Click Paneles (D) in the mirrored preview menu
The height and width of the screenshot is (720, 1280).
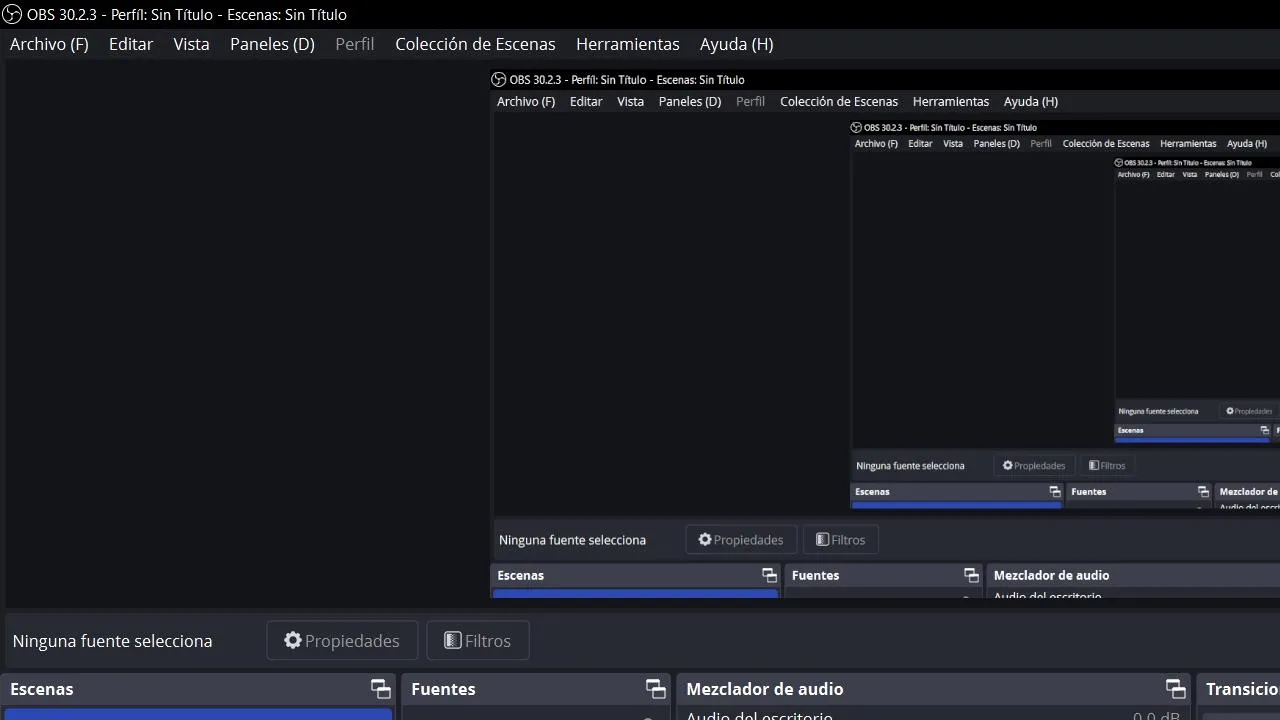pos(690,101)
